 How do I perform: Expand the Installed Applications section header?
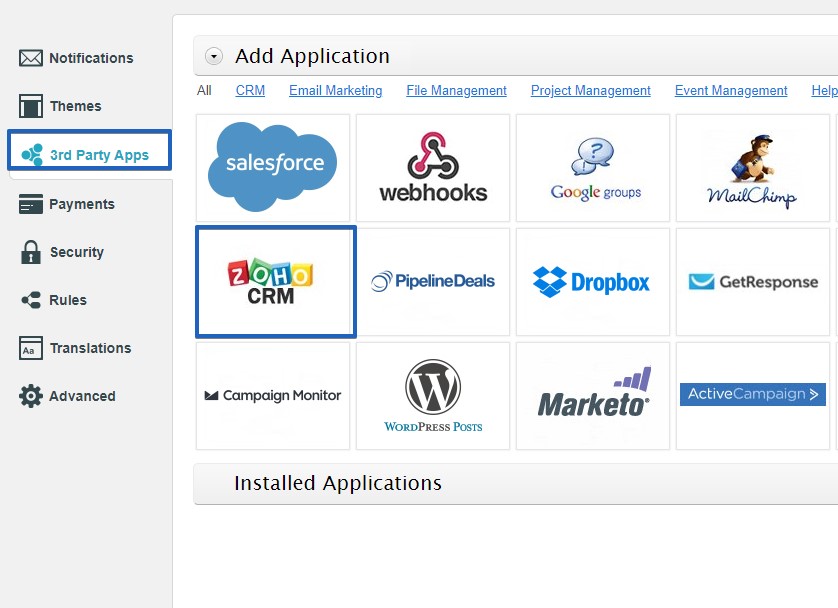(516, 484)
